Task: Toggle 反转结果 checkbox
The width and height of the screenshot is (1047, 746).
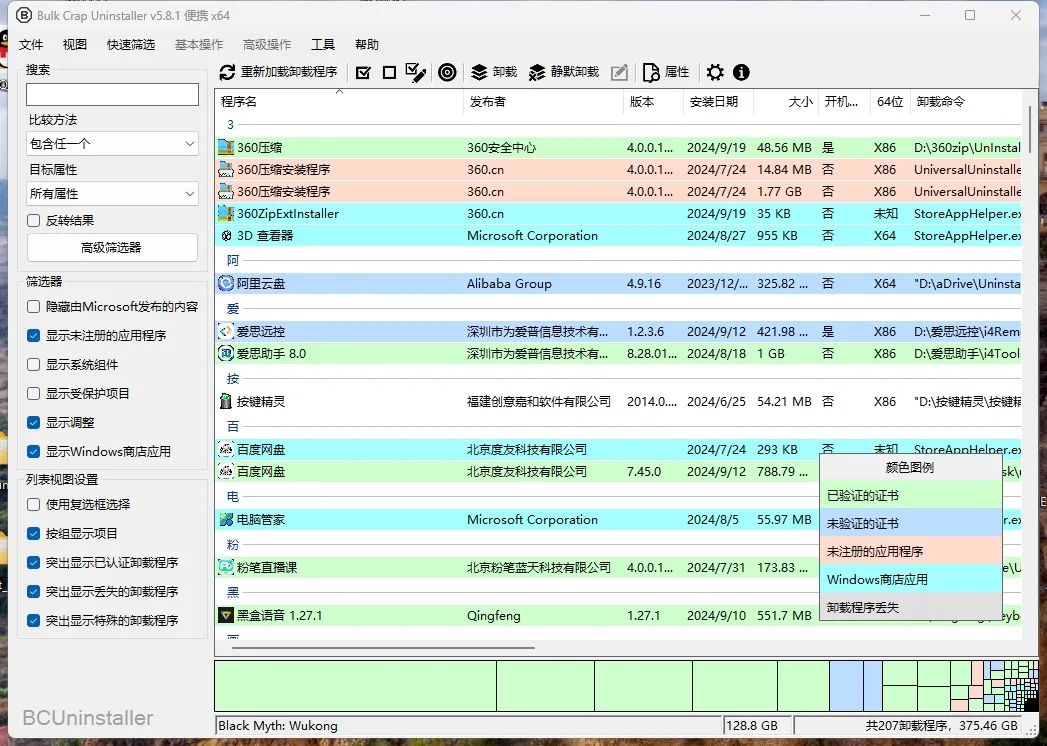Action: coord(33,220)
